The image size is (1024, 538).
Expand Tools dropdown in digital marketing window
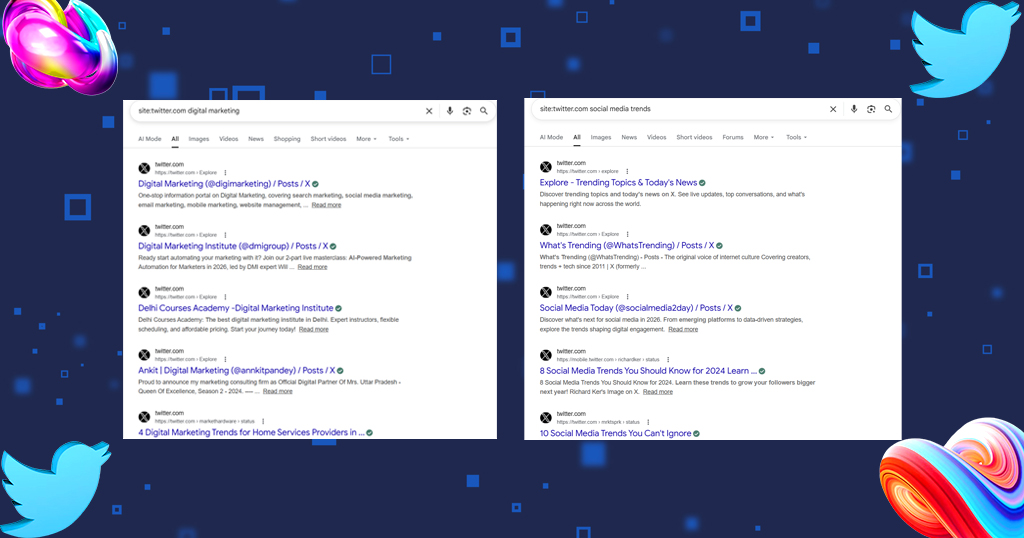point(399,139)
